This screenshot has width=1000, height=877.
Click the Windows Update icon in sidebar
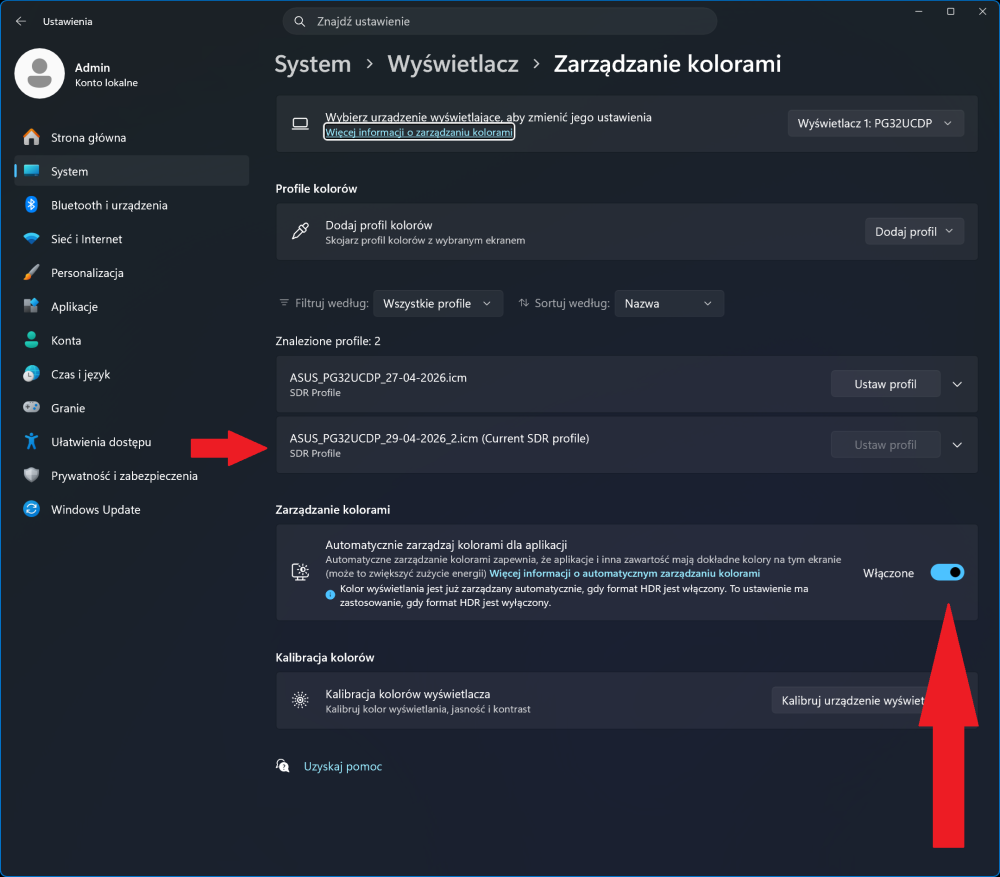[31, 509]
